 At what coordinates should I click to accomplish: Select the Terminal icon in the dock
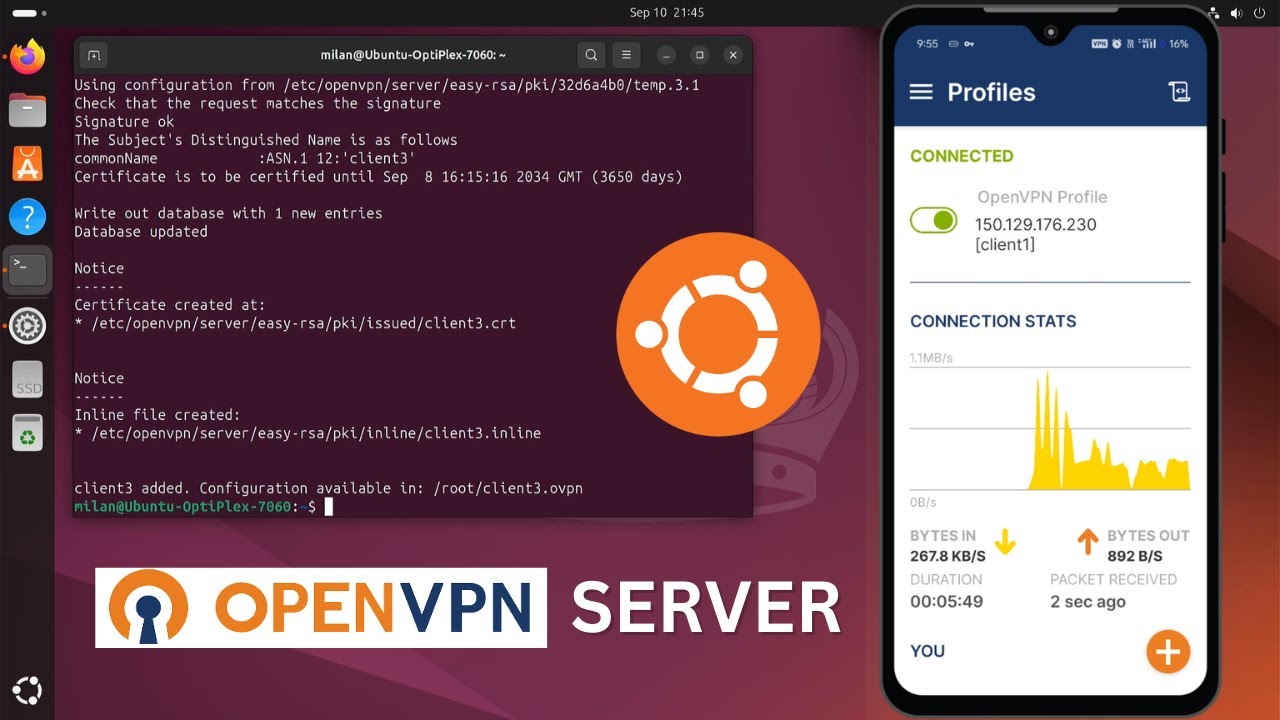[x=28, y=270]
